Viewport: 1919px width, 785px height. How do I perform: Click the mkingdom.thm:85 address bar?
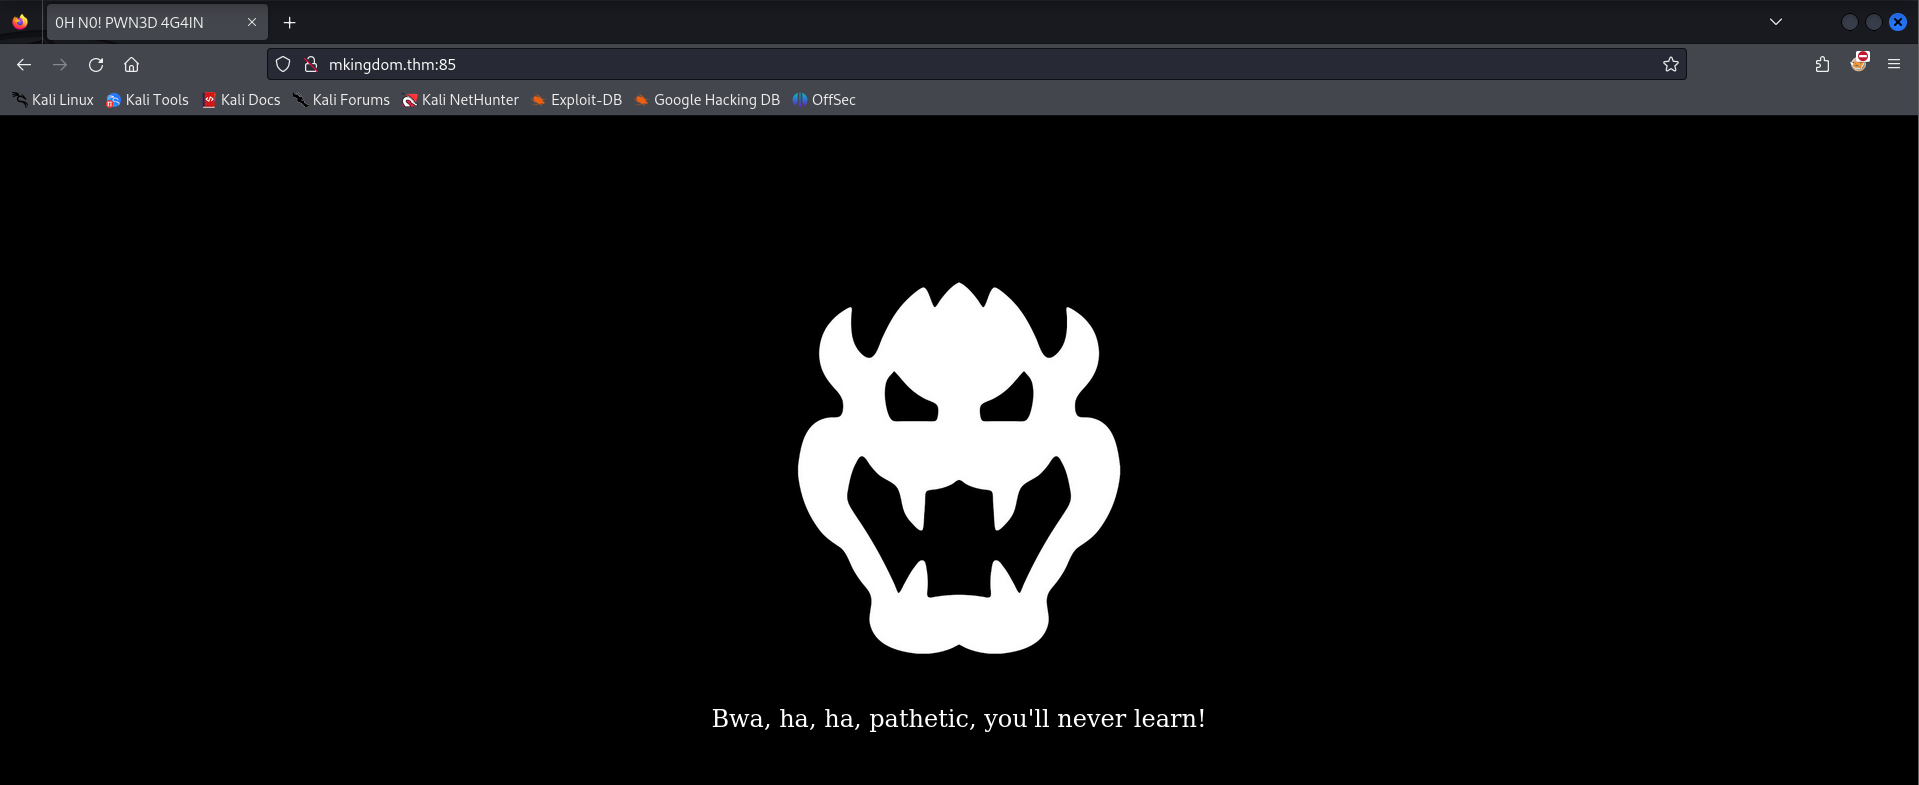(x=977, y=64)
